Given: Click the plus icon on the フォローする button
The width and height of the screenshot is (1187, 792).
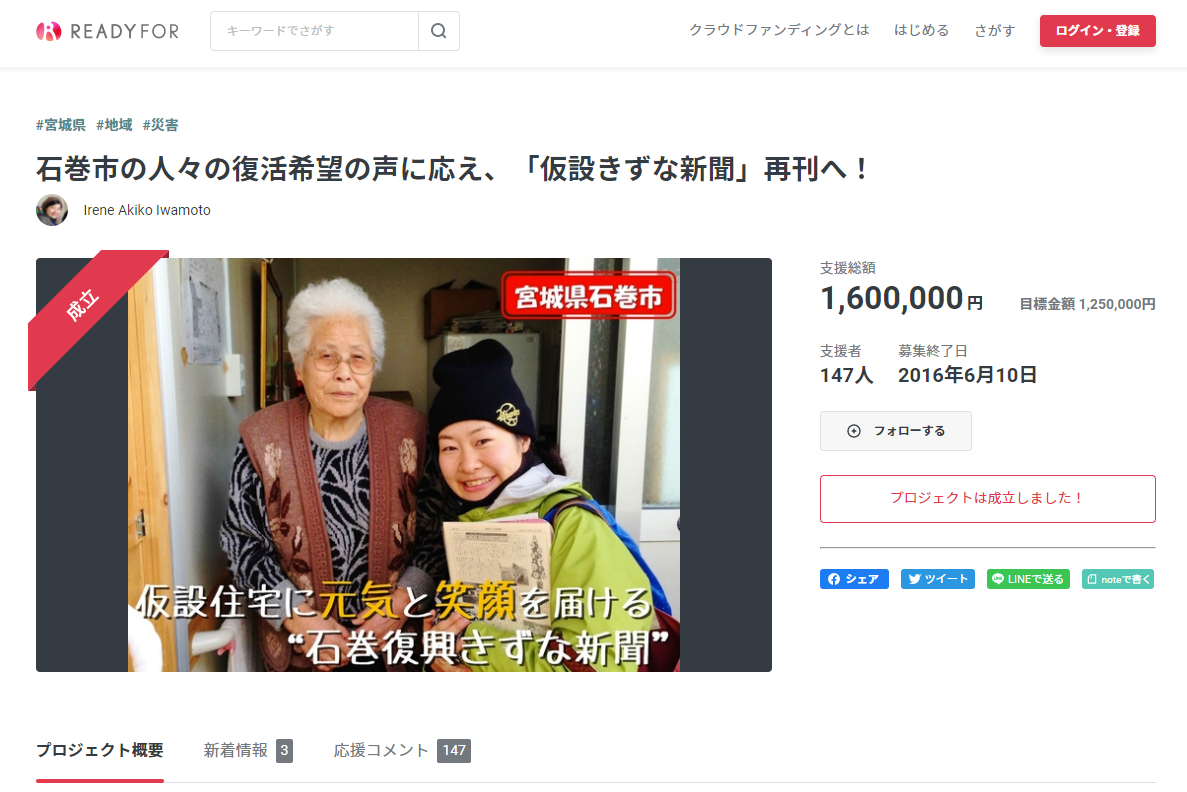Looking at the screenshot, I should [x=854, y=431].
